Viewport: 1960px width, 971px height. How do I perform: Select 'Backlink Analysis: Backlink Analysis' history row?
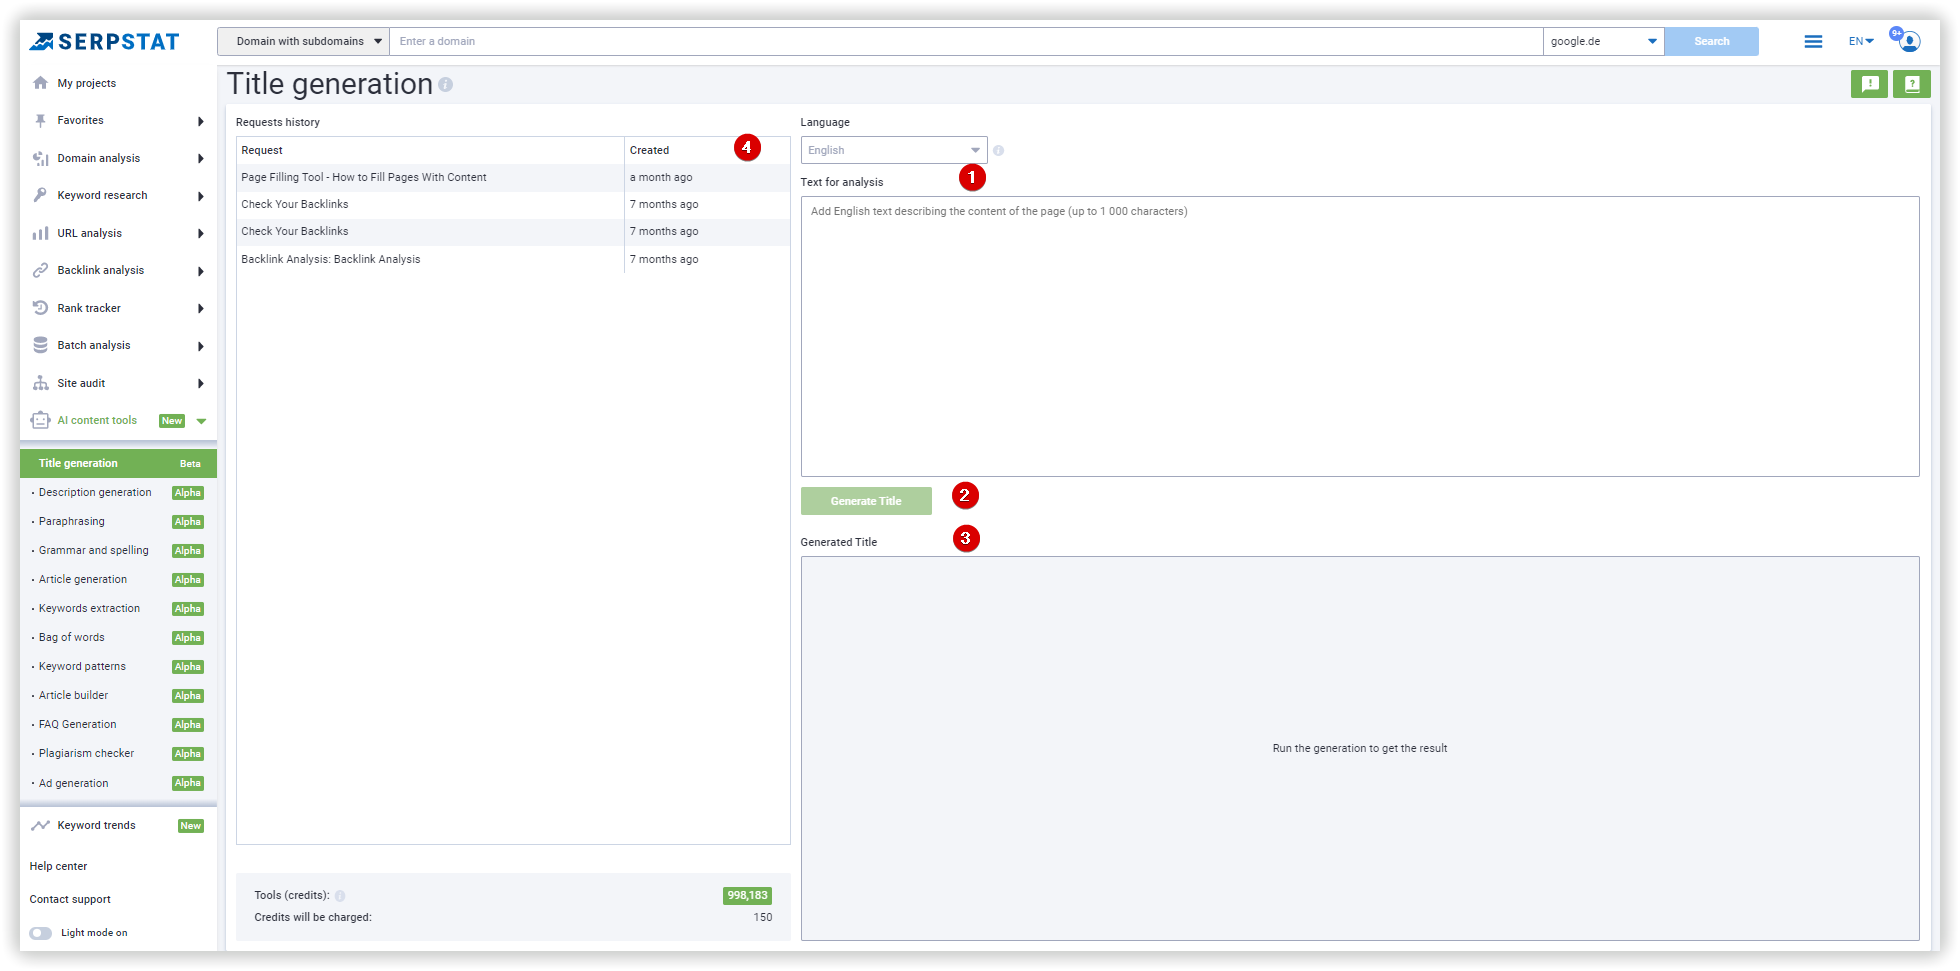click(513, 259)
